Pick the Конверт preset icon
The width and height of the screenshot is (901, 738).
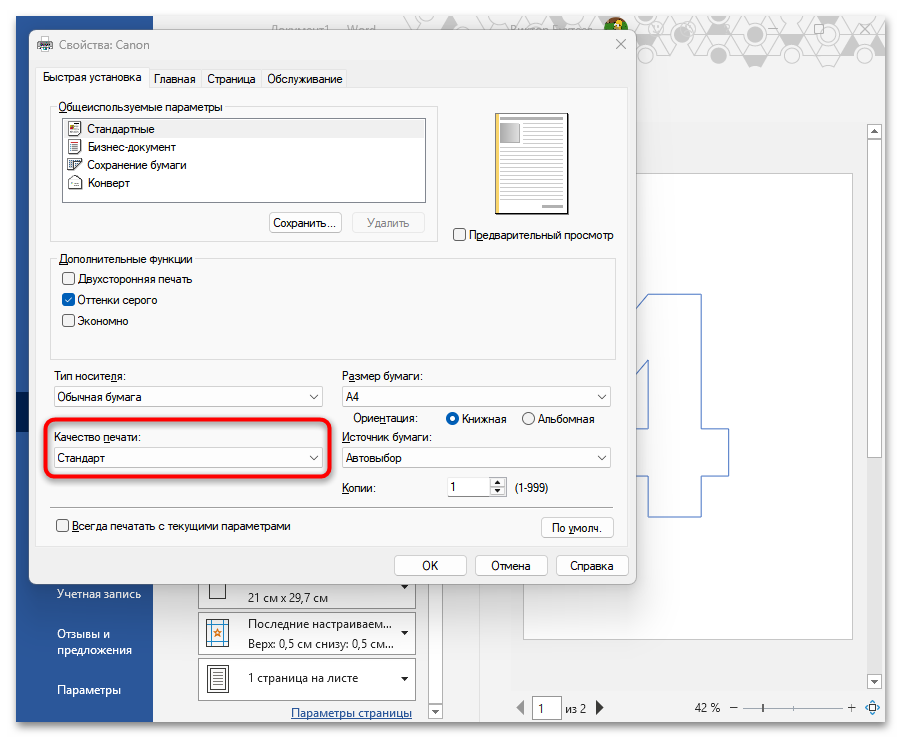74,183
